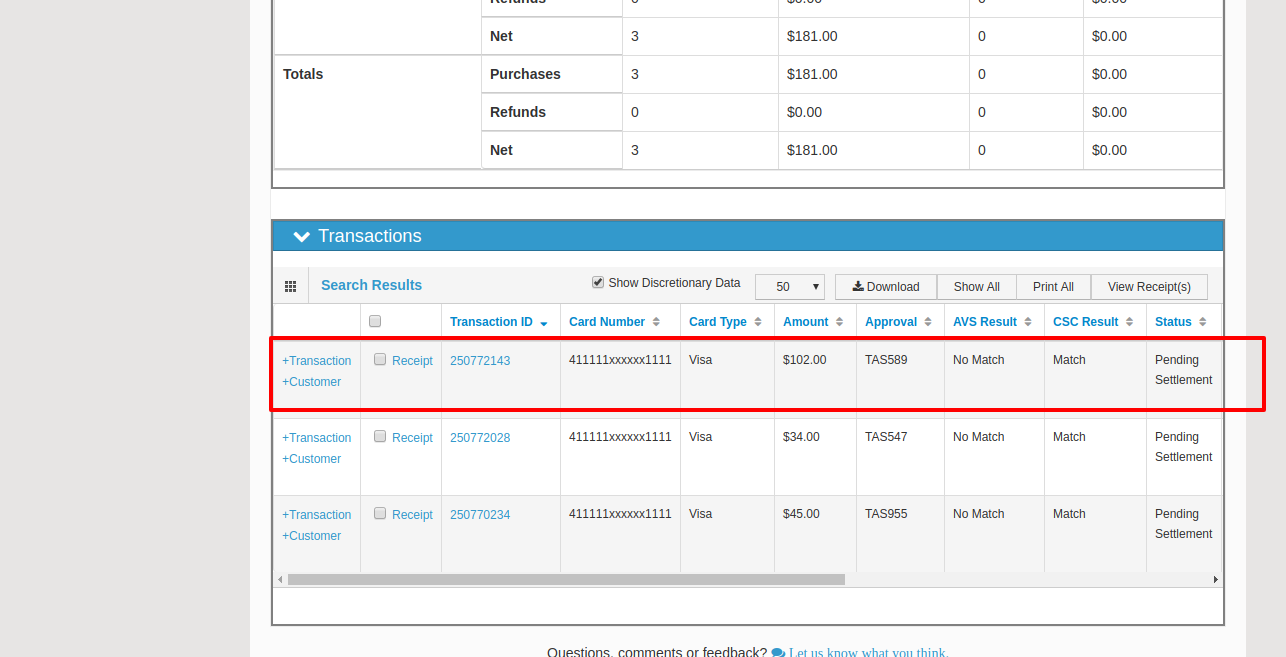The width and height of the screenshot is (1286, 657).
Task: Click the grid column chooser icon
Action: 290,286
